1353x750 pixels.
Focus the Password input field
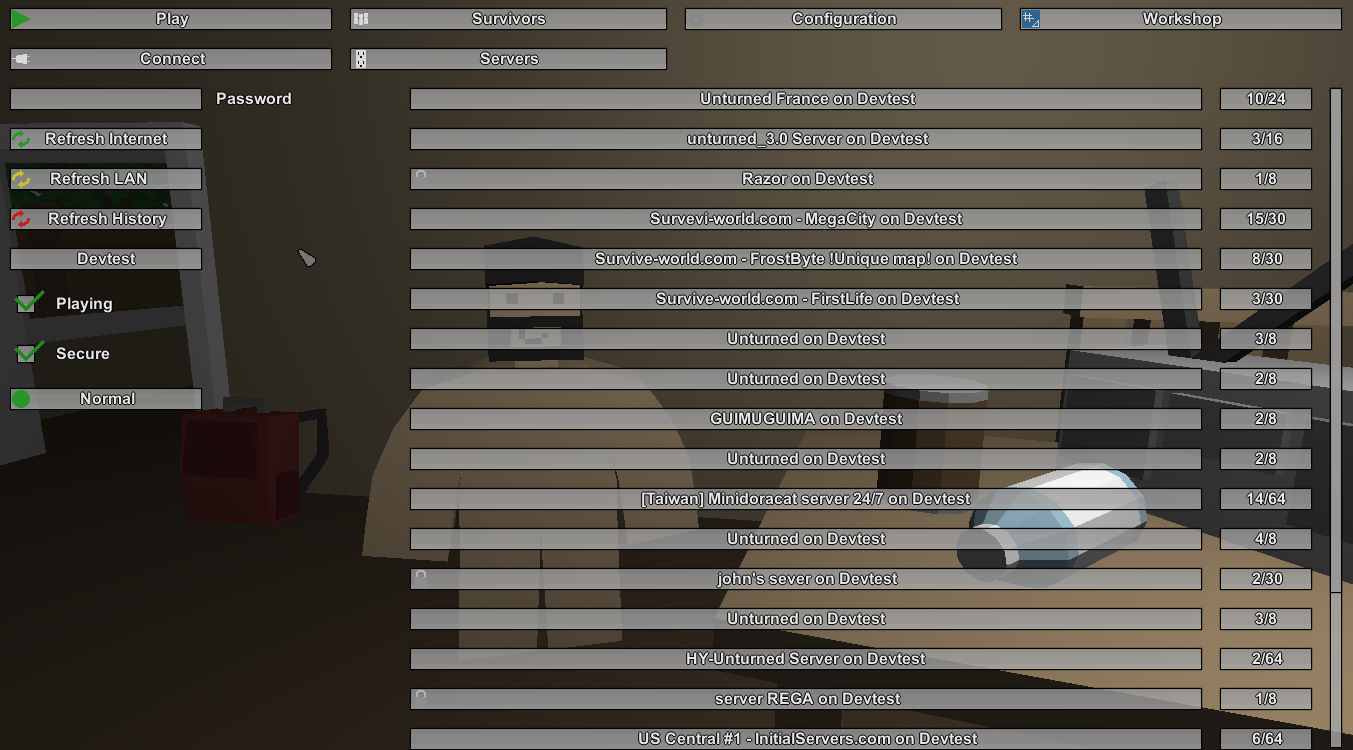[106, 99]
